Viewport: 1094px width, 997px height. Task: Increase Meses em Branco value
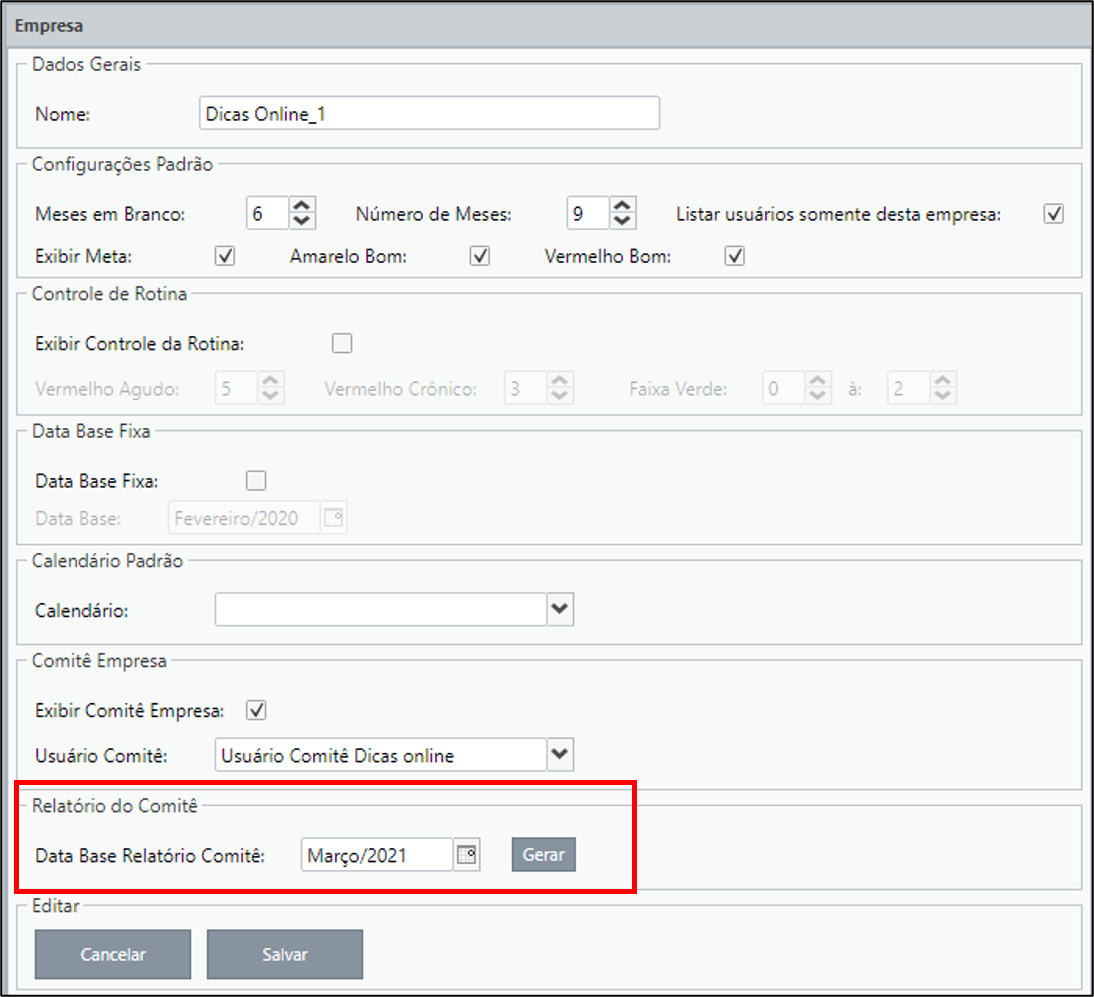pos(302,206)
